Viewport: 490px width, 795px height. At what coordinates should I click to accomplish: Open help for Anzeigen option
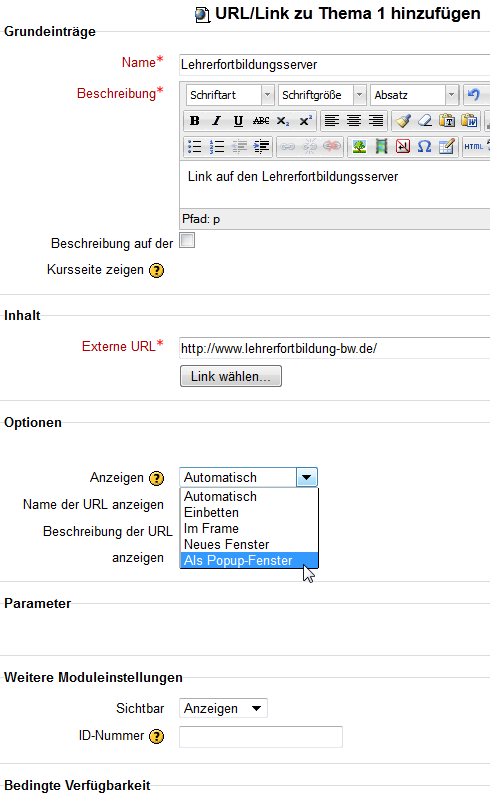[x=156, y=478]
